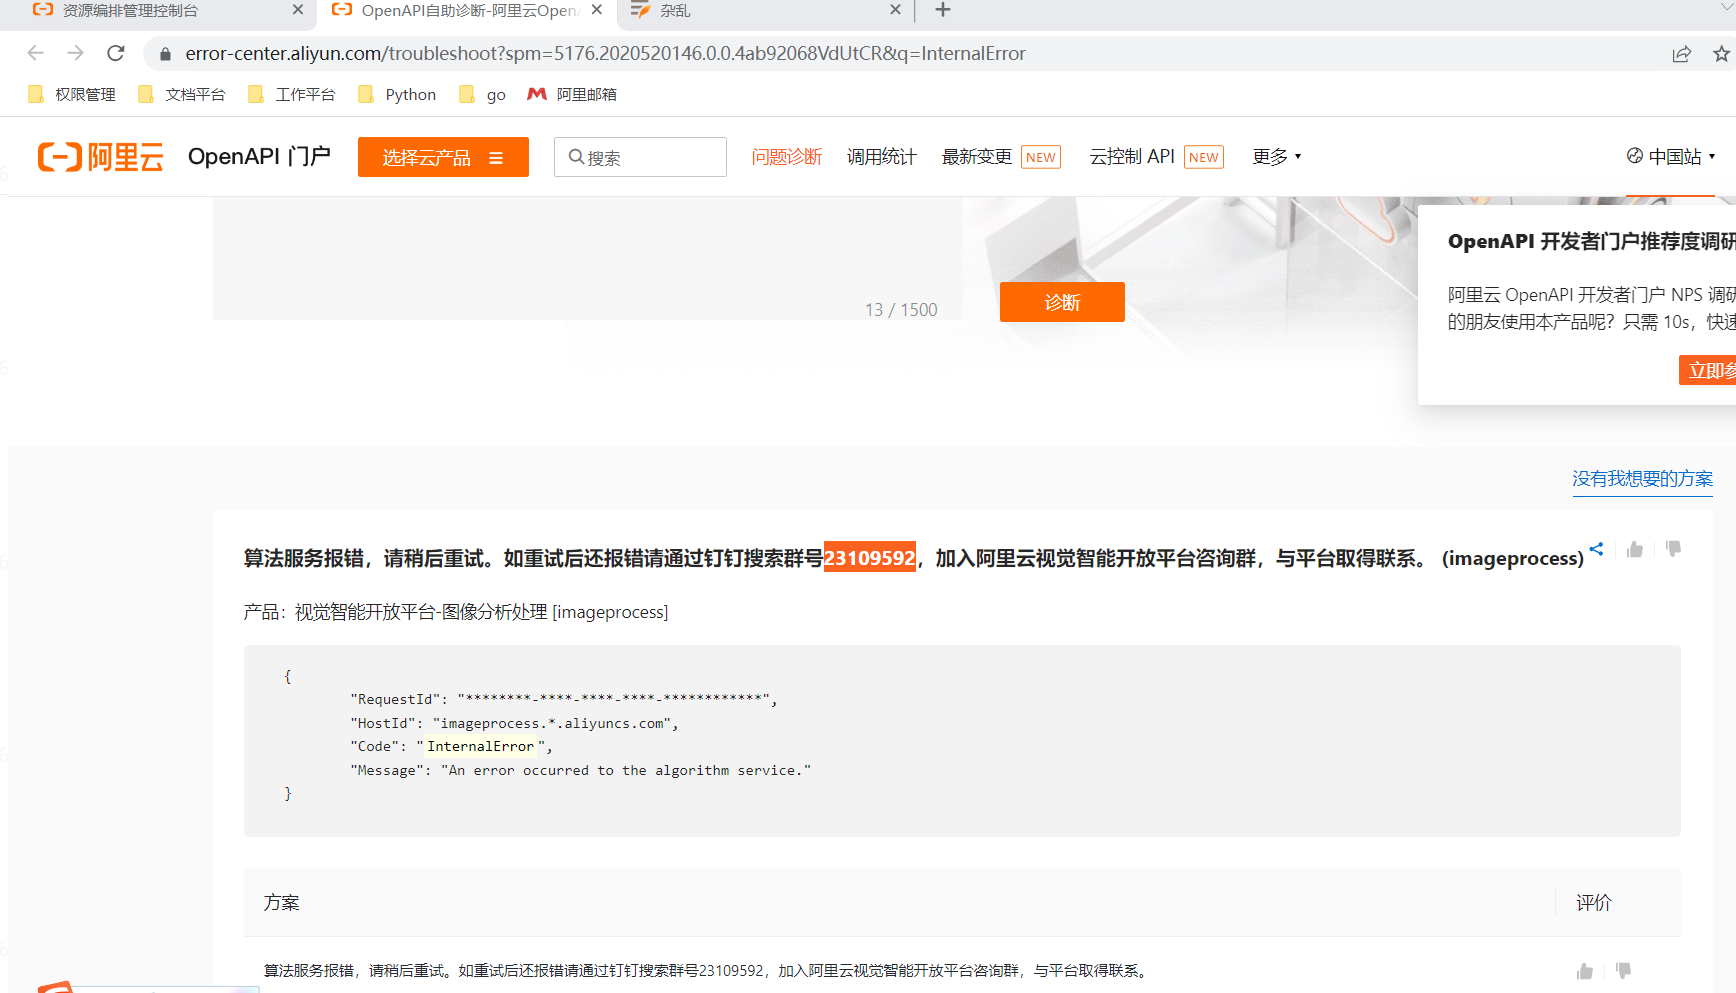Share this page via share icon

(1682, 54)
